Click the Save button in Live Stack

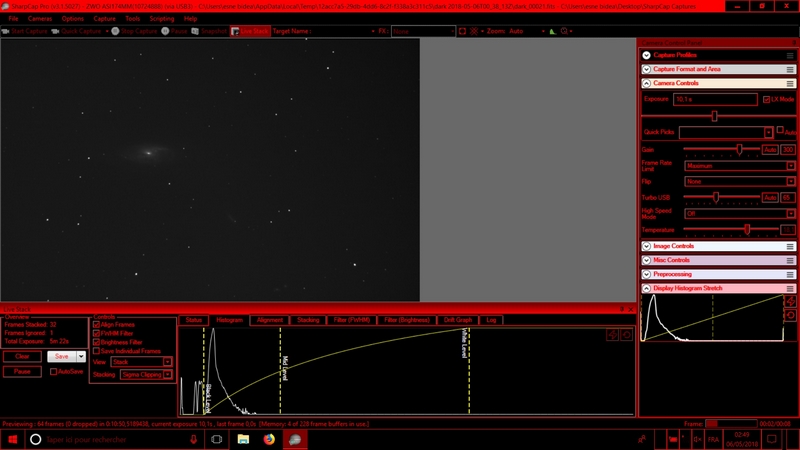tap(62, 357)
